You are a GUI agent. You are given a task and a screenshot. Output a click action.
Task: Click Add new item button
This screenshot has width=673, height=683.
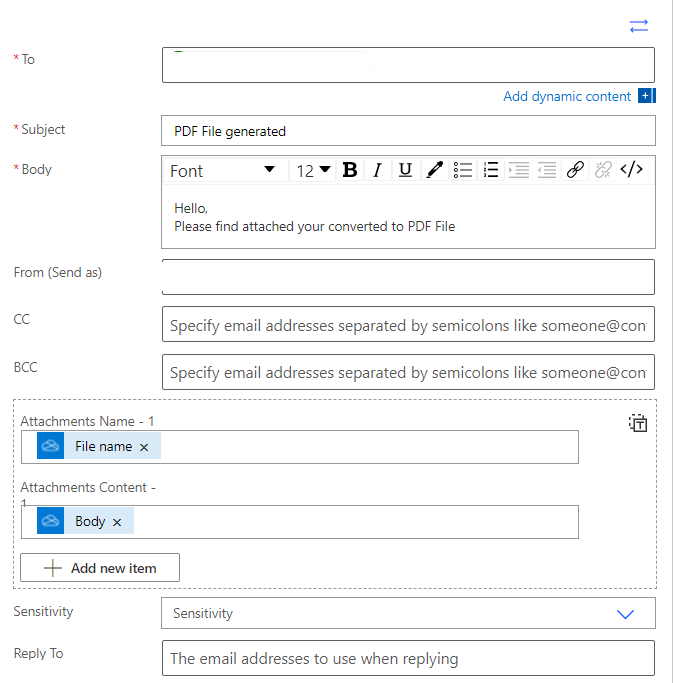100,568
